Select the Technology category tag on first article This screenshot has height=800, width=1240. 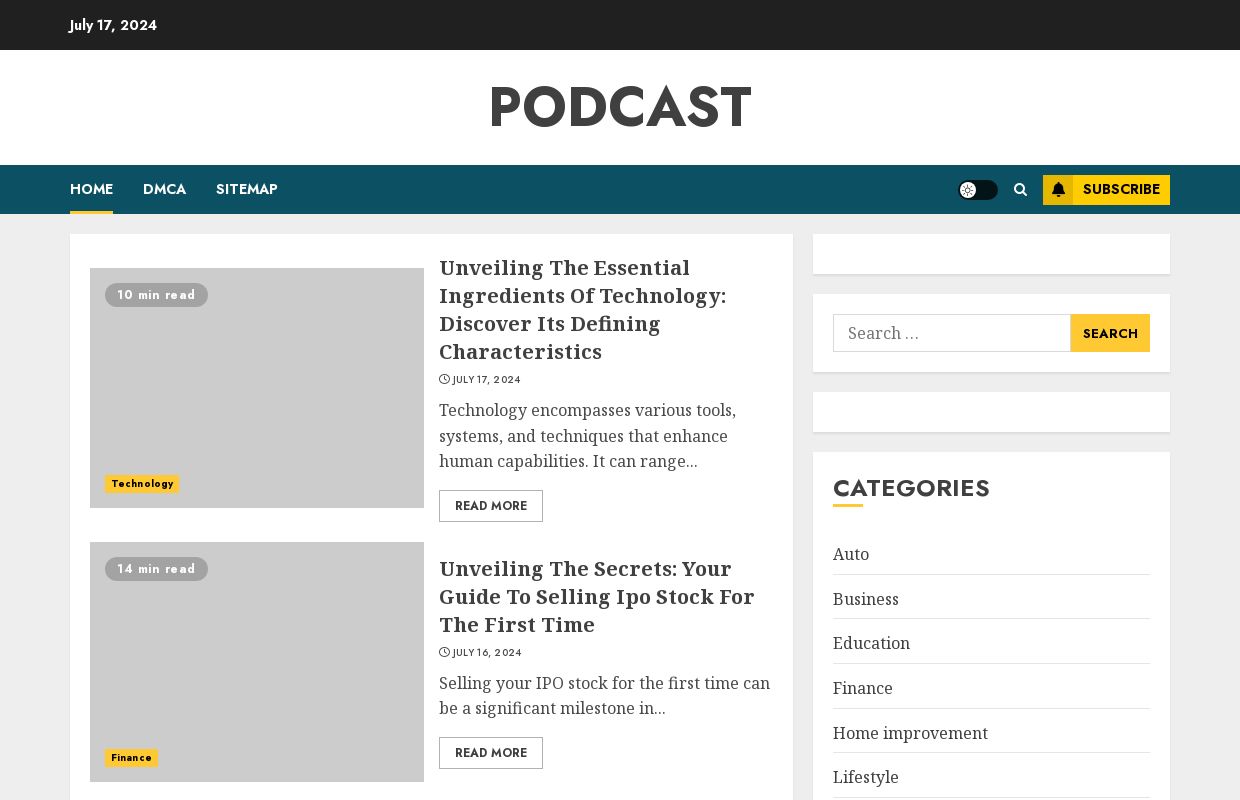coord(142,484)
